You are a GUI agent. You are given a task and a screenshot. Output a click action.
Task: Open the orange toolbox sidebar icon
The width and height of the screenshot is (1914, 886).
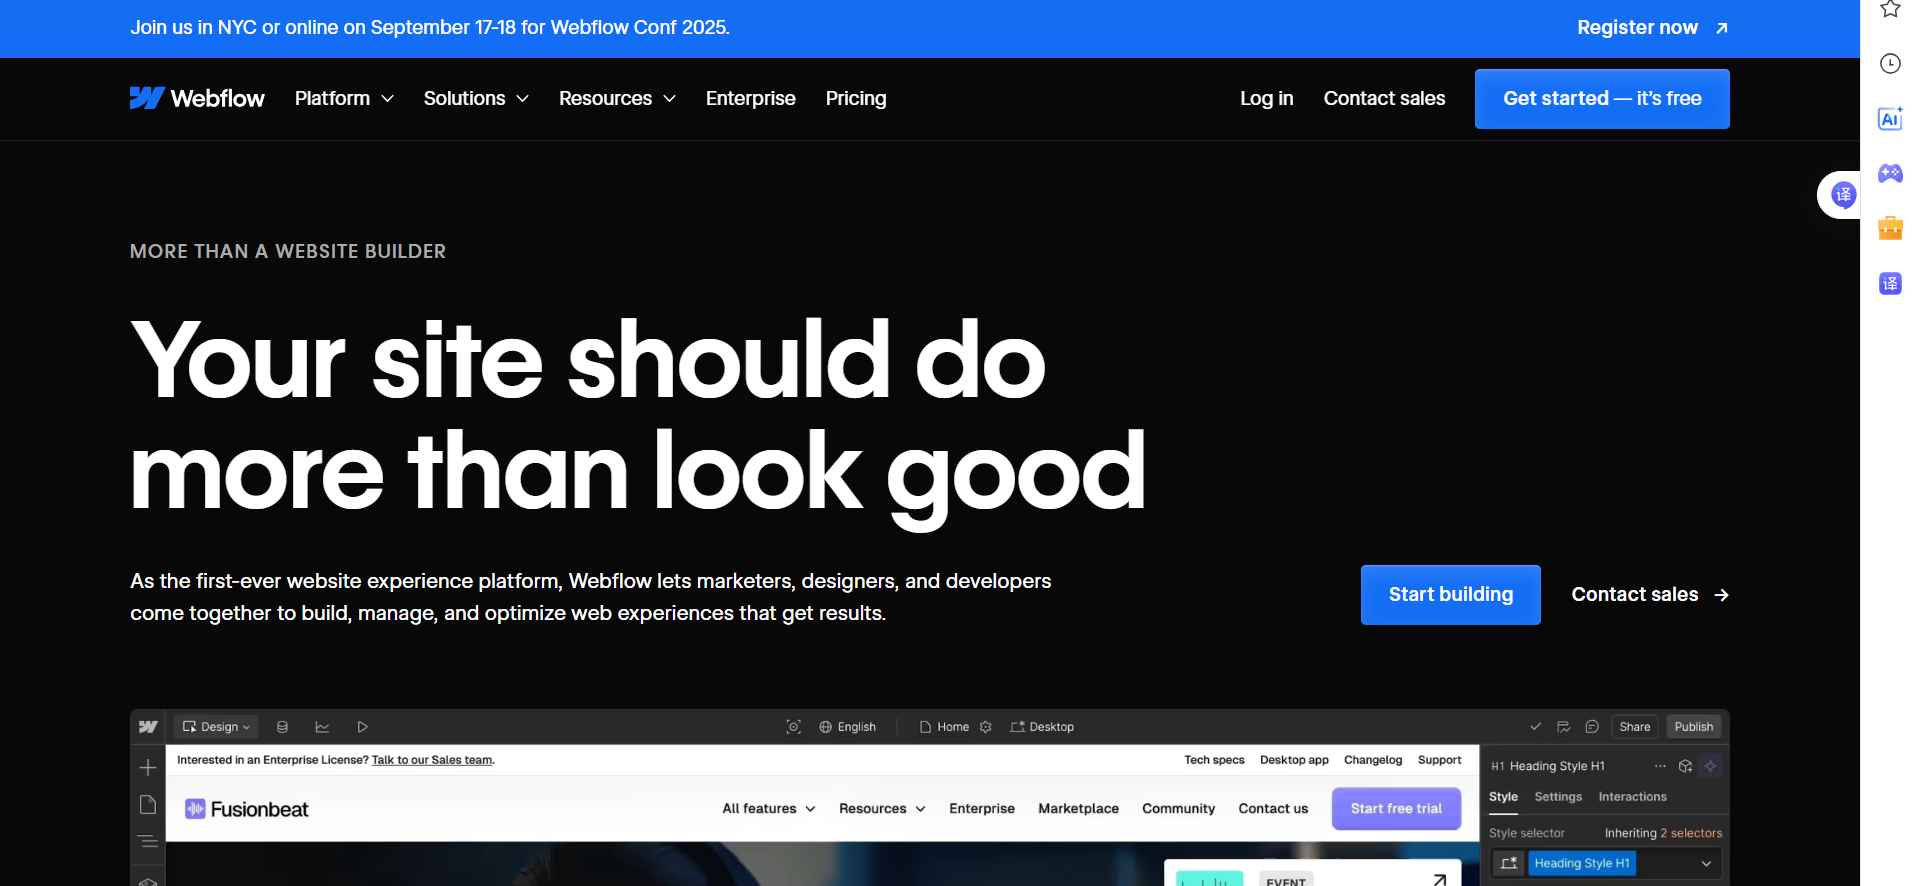[x=1890, y=228]
